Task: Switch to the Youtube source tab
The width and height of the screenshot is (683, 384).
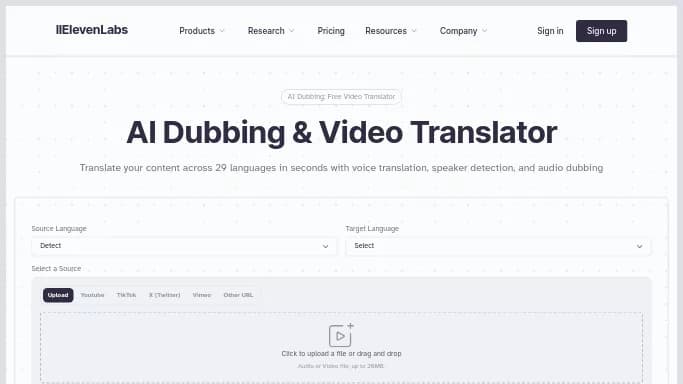Action: pos(92,295)
